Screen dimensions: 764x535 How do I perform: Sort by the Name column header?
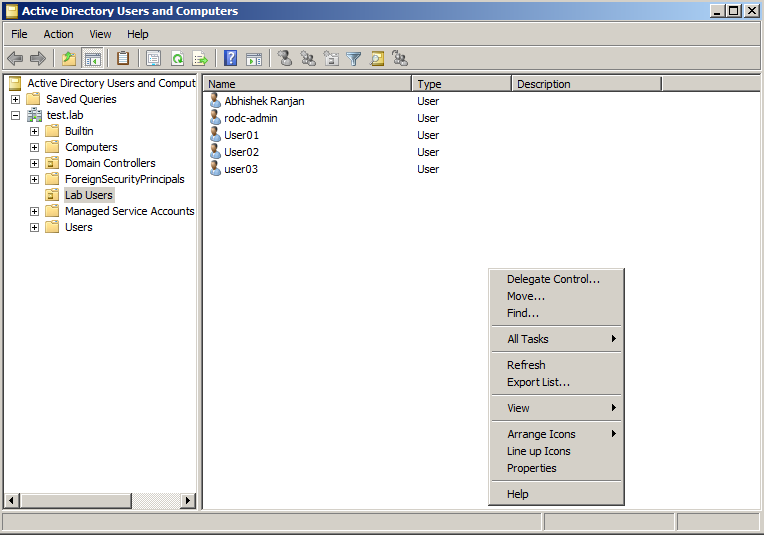click(307, 84)
